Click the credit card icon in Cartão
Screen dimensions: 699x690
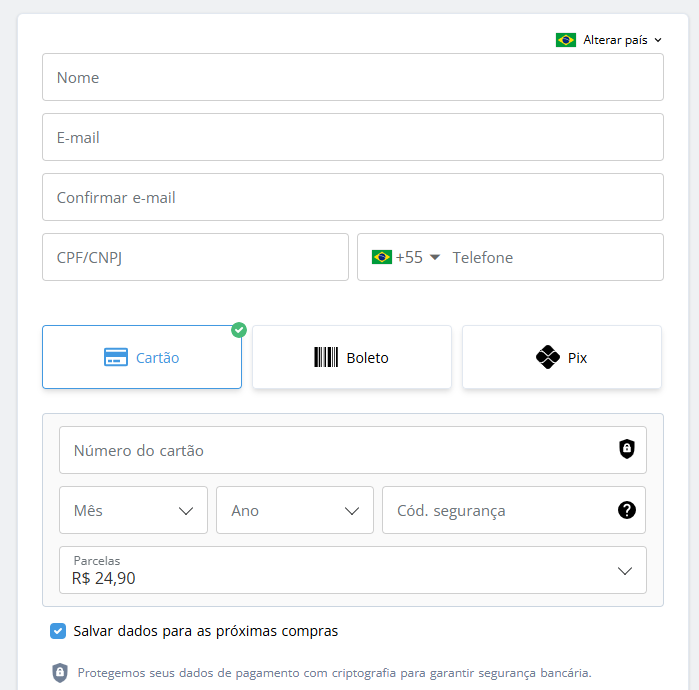click(x=116, y=357)
